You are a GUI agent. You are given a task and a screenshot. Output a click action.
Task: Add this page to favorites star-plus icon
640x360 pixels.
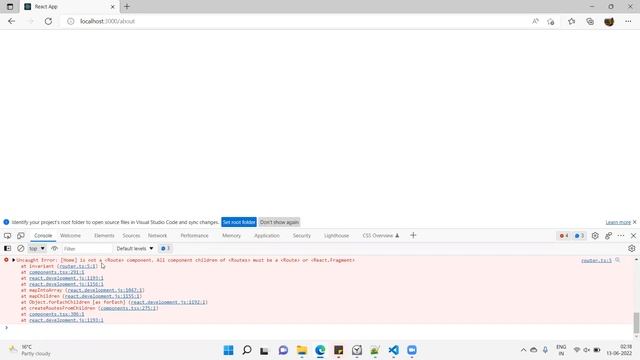551,21
